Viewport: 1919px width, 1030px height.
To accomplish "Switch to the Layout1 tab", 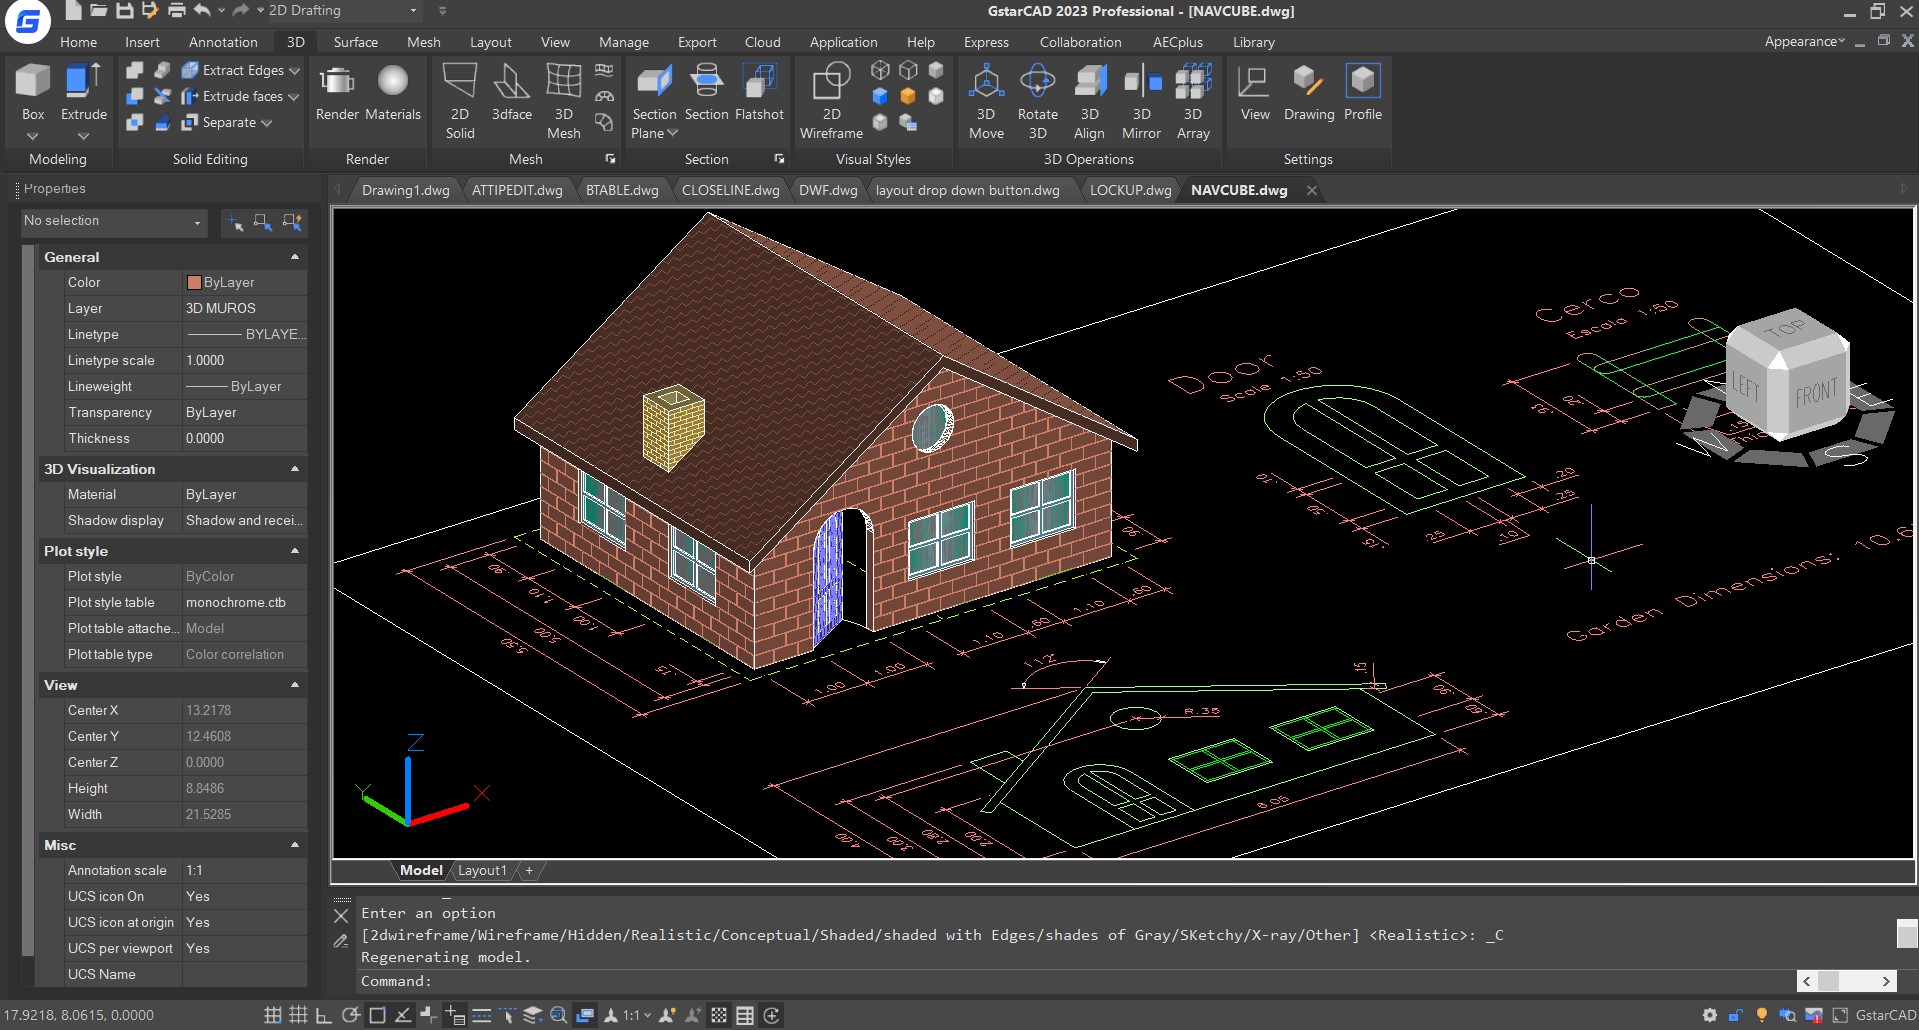I will tap(482, 871).
